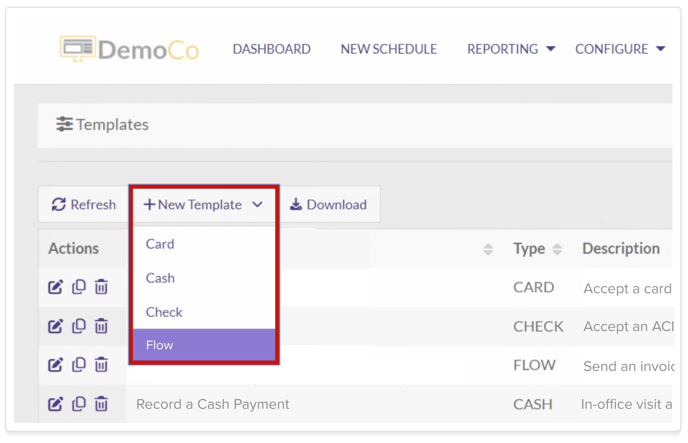The height and width of the screenshot is (443, 688).
Task: Open the Configure dropdown
Action: 619,49
